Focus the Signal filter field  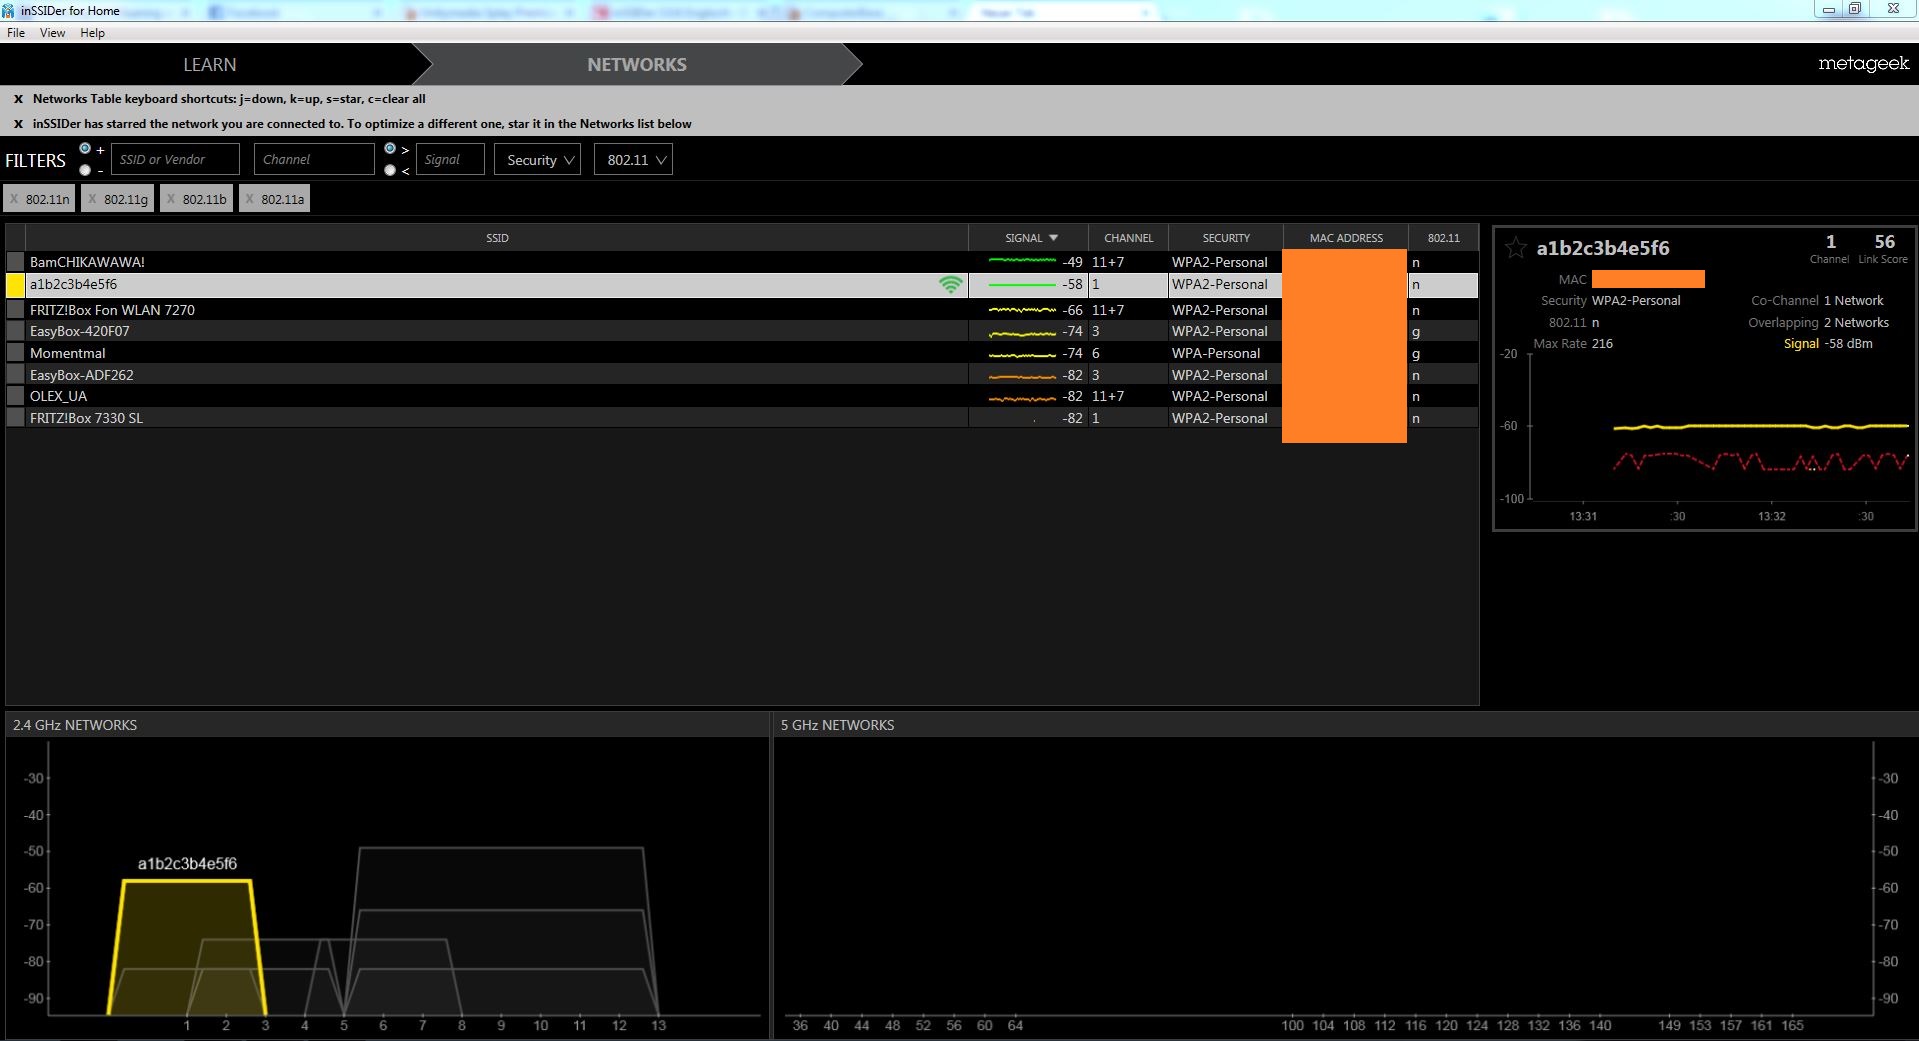450,160
